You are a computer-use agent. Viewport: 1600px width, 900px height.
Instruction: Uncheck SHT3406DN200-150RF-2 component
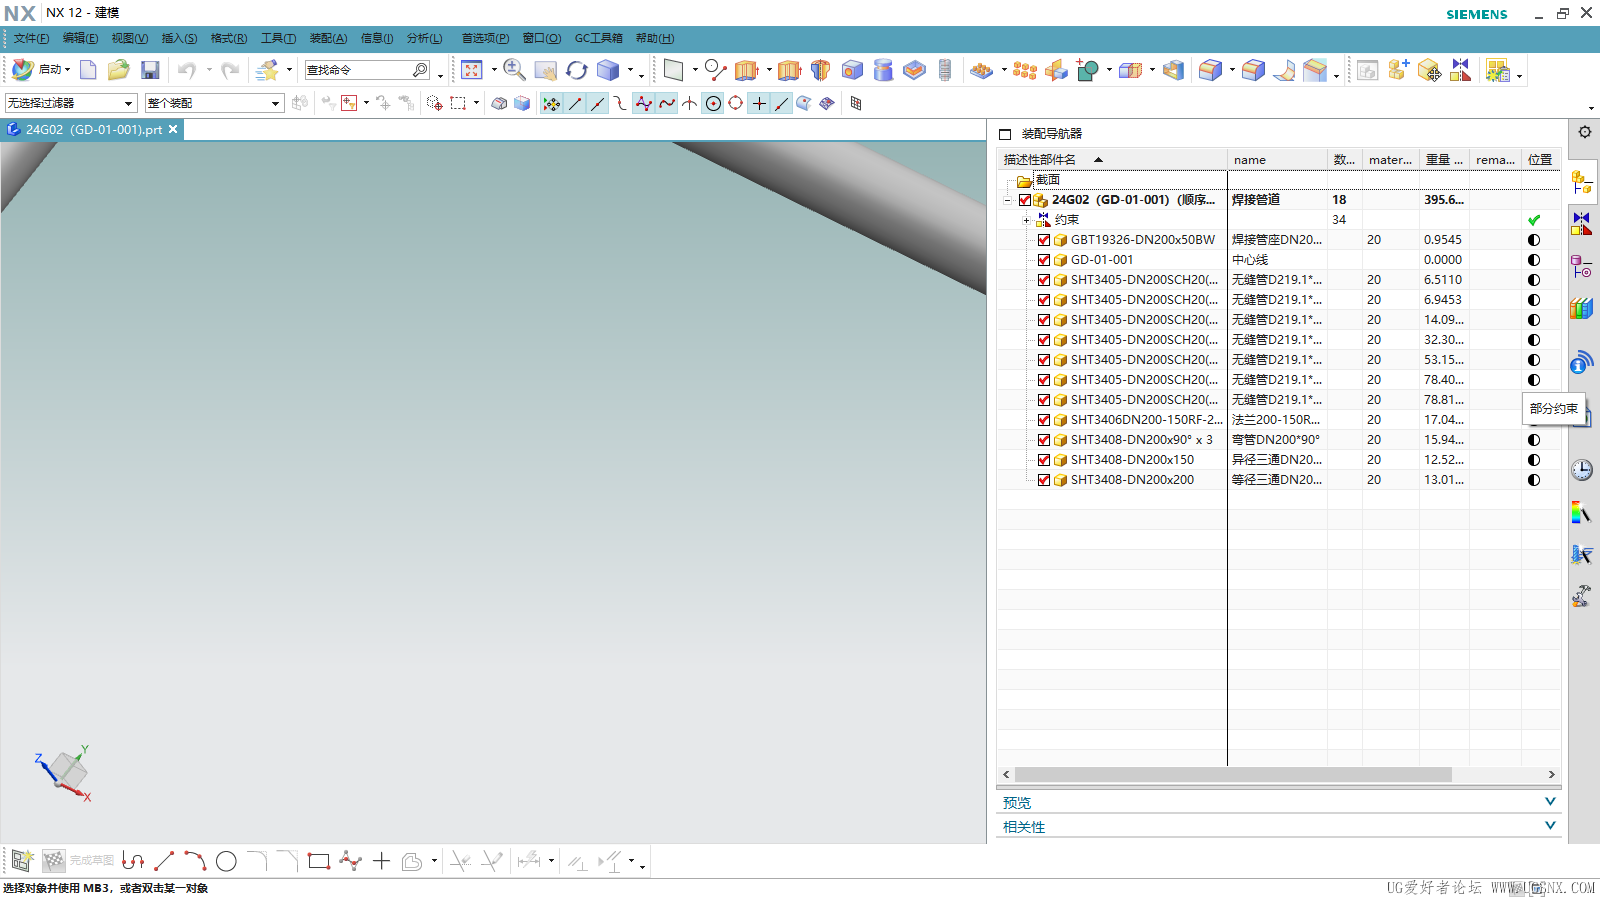(1044, 420)
